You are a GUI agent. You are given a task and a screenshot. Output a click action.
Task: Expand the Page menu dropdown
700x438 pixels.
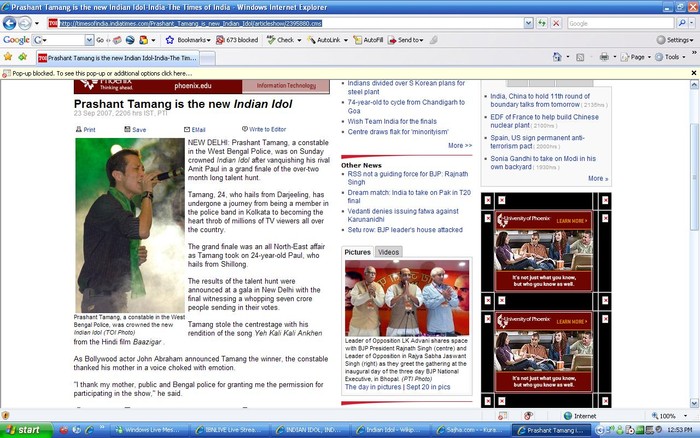(637, 58)
